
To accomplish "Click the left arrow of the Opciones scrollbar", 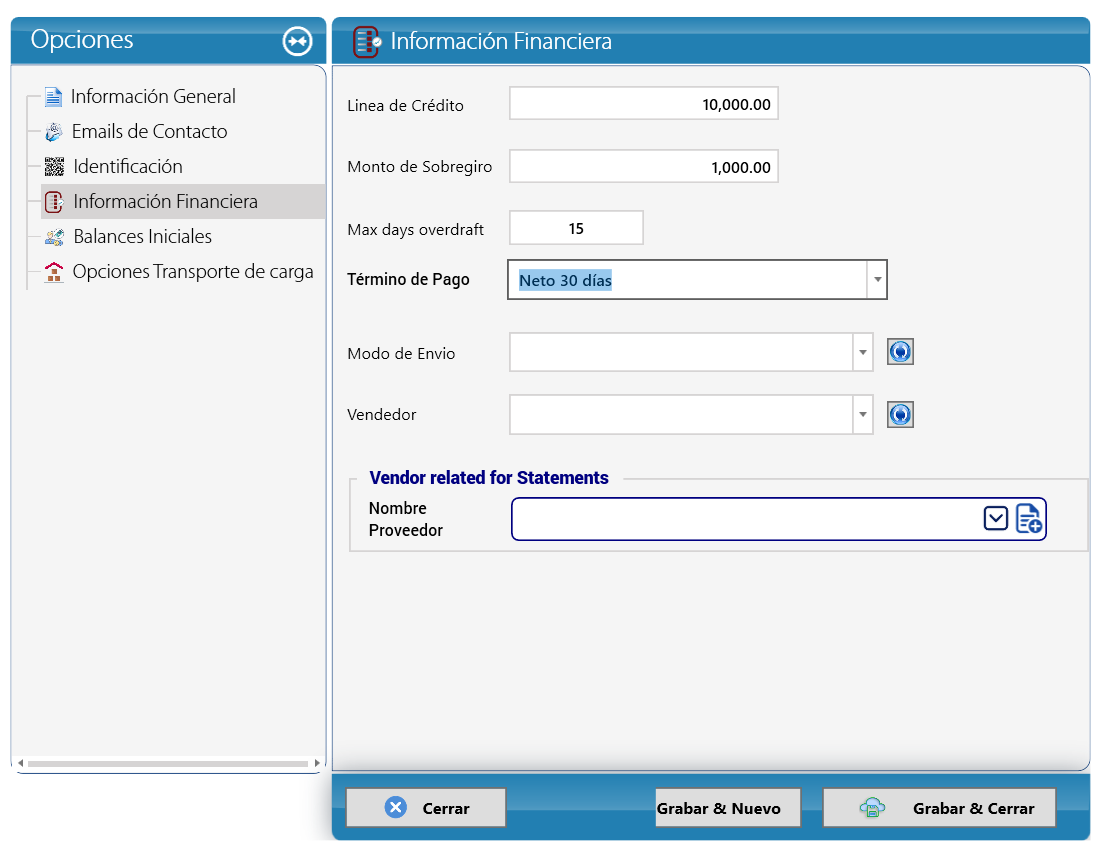I will point(21,763).
